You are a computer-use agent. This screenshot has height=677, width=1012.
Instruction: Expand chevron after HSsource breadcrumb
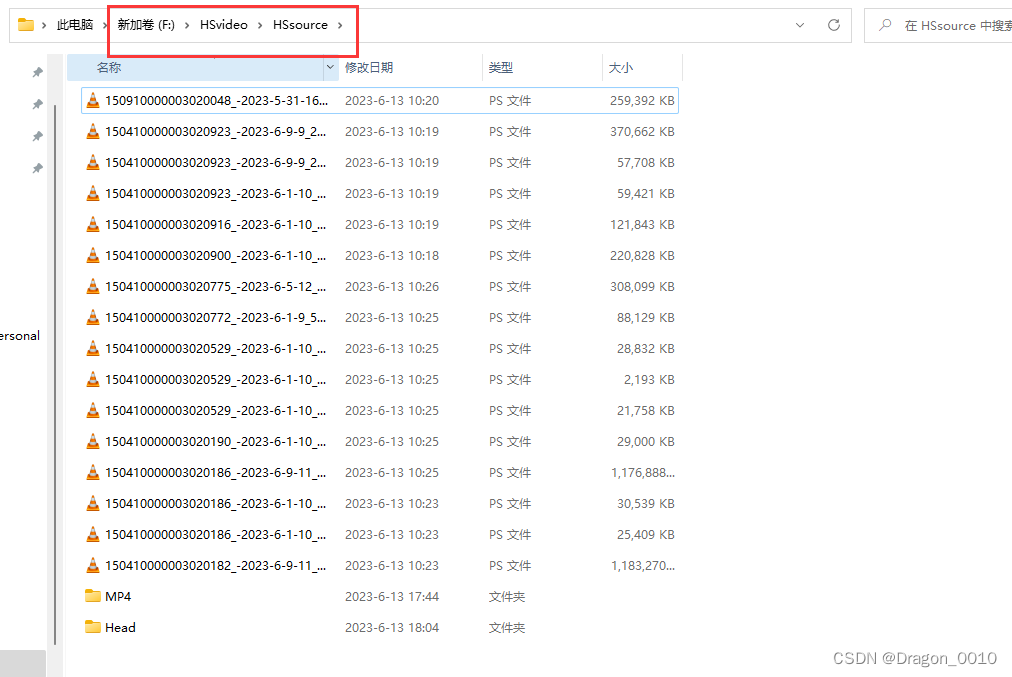[340, 25]
